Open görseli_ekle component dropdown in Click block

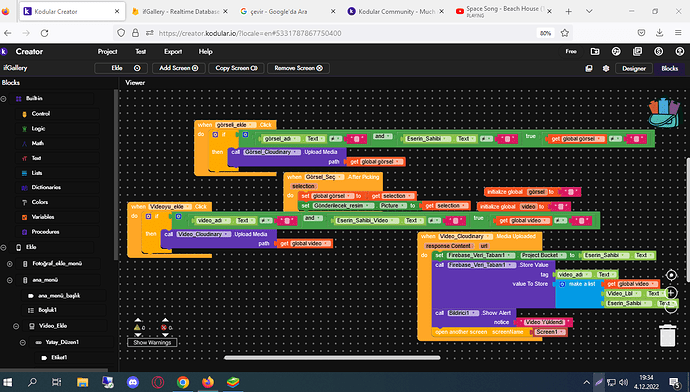point(236,125)
